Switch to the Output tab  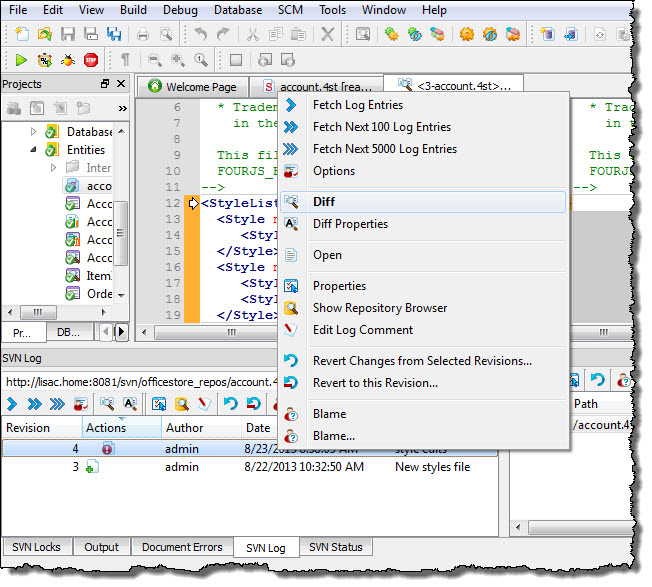pos(101,547)
